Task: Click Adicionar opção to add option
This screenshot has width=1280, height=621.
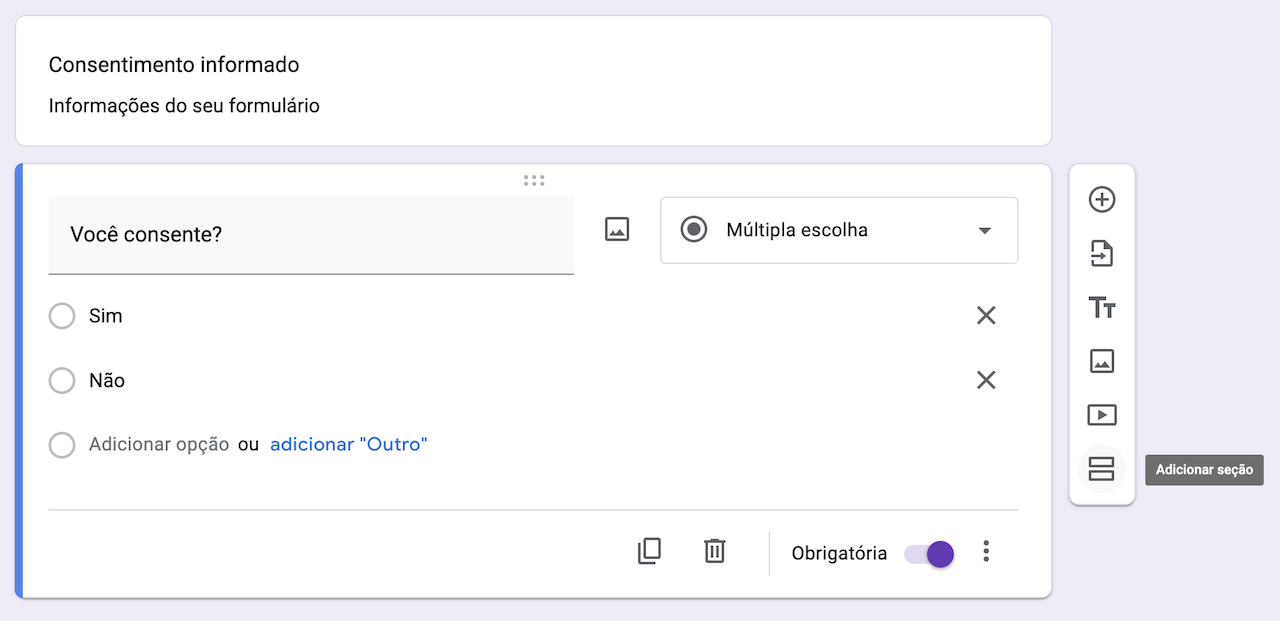Action: (158, 444)
